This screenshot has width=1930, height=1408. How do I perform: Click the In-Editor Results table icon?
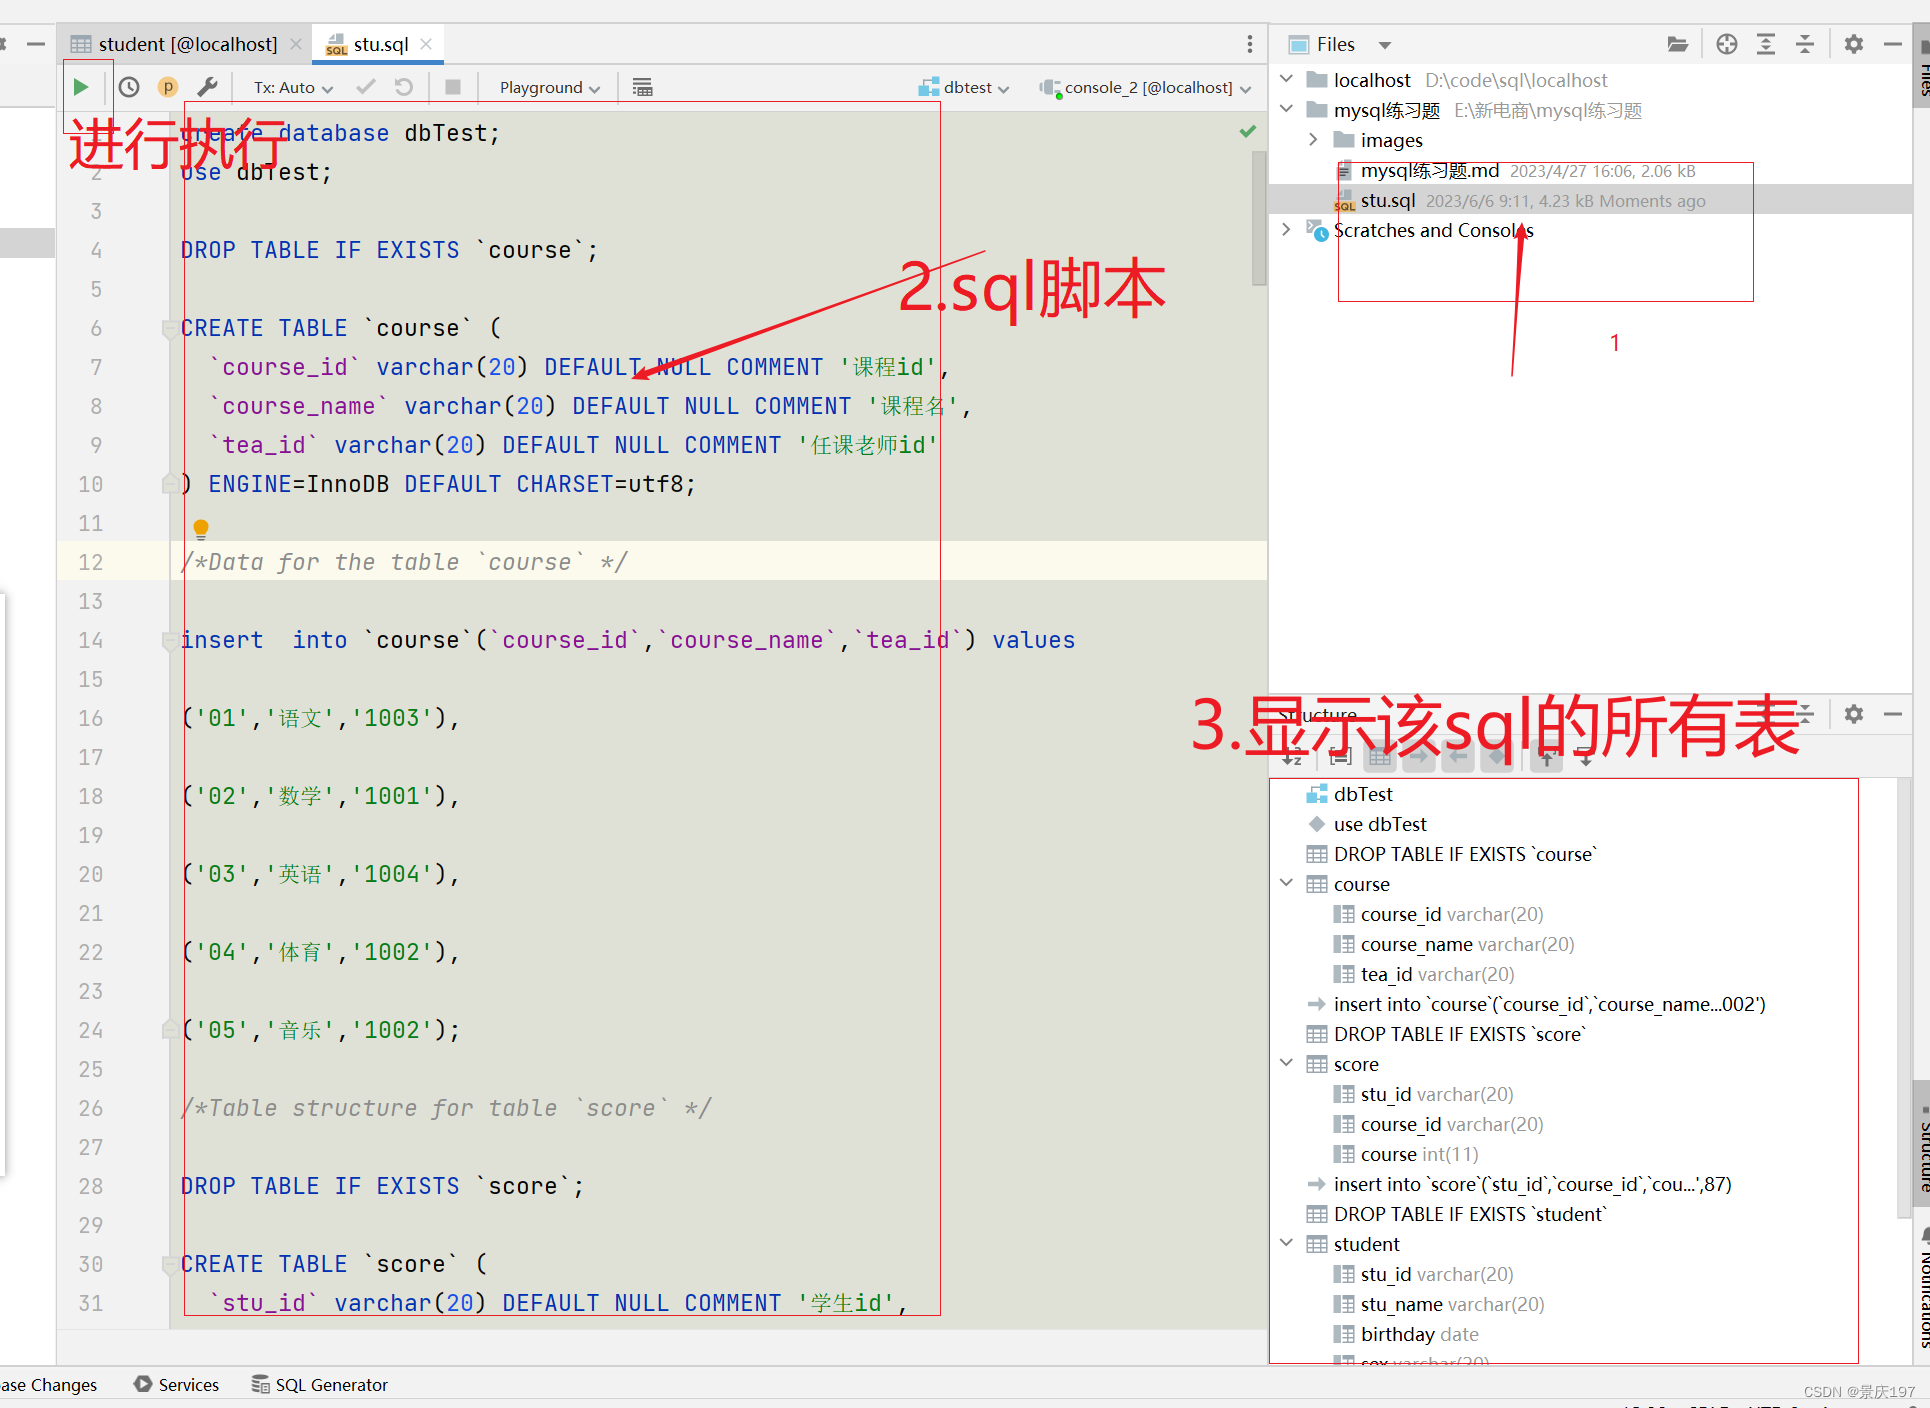pos(642,87)
